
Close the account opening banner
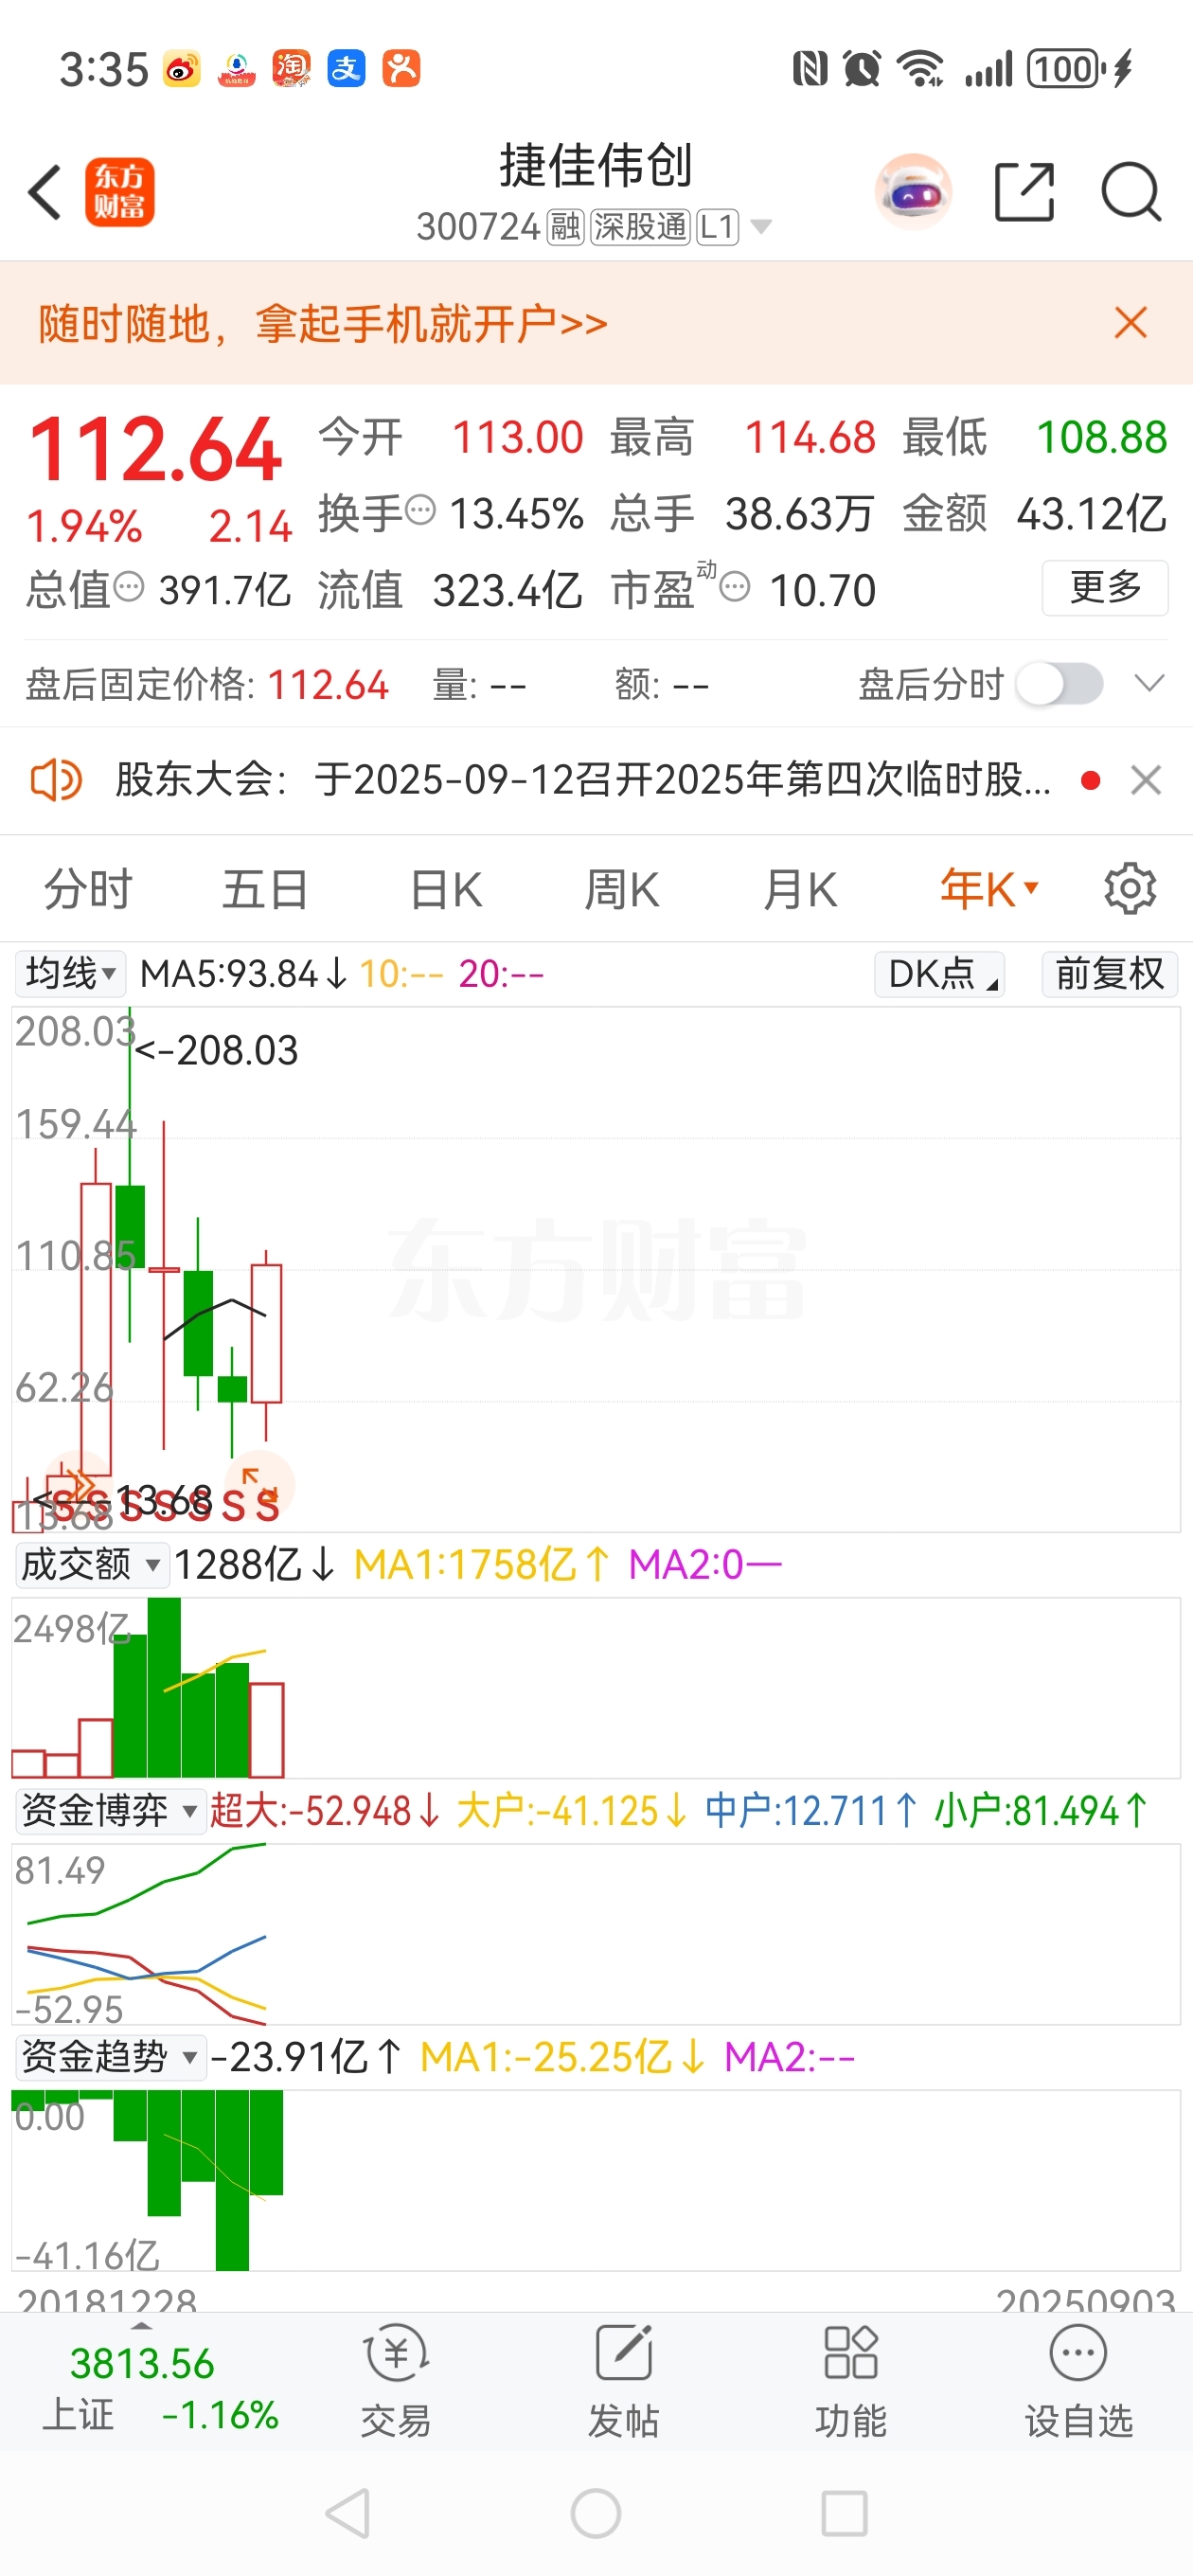pos(1130,323)
